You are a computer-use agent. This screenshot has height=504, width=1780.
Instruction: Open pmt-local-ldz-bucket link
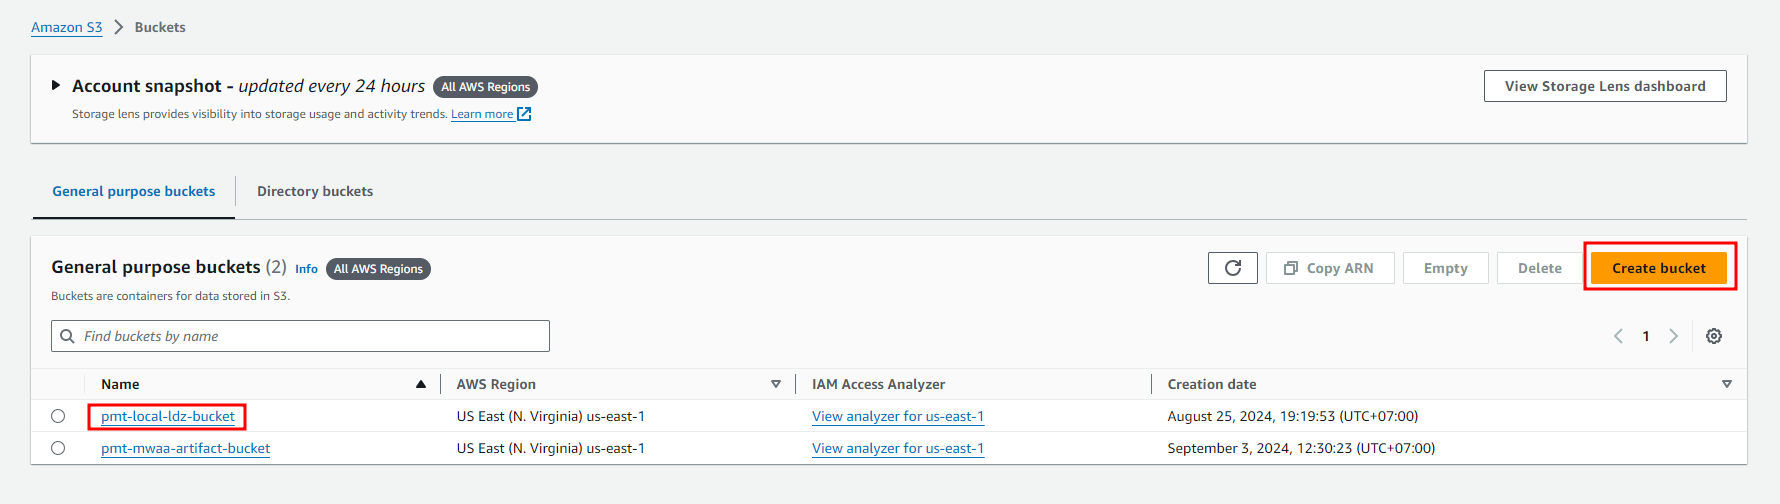[168, 416]
